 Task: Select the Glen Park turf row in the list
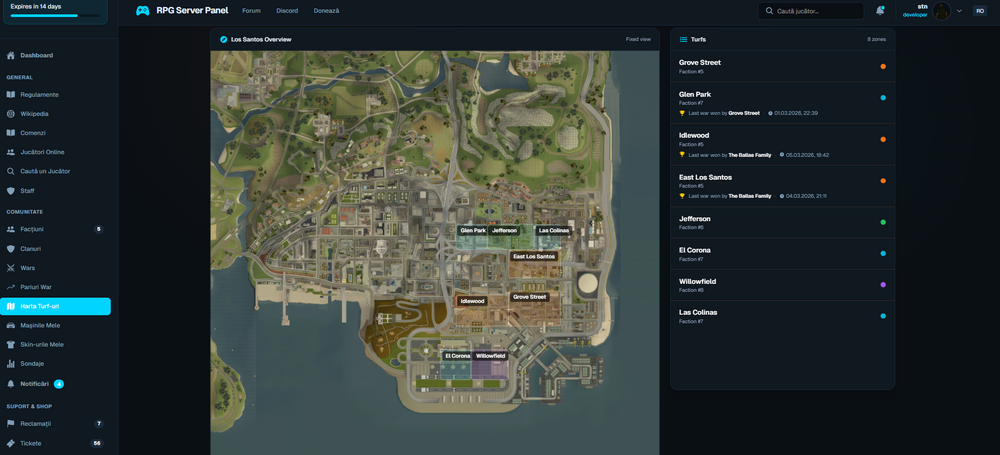tap(783, 103)
